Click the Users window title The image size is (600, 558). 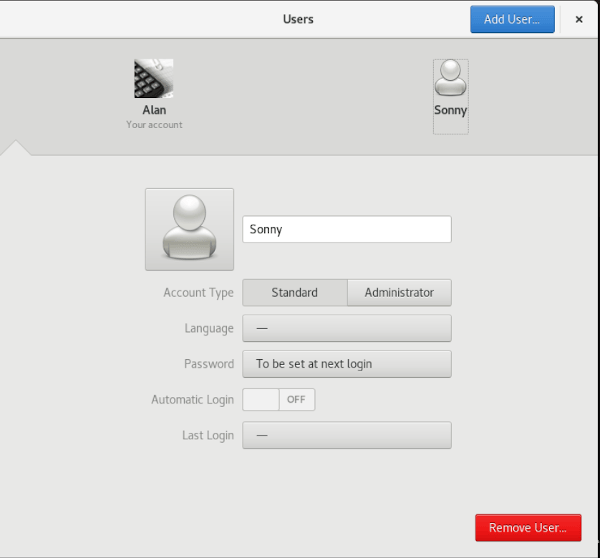(x=299, y=19)
